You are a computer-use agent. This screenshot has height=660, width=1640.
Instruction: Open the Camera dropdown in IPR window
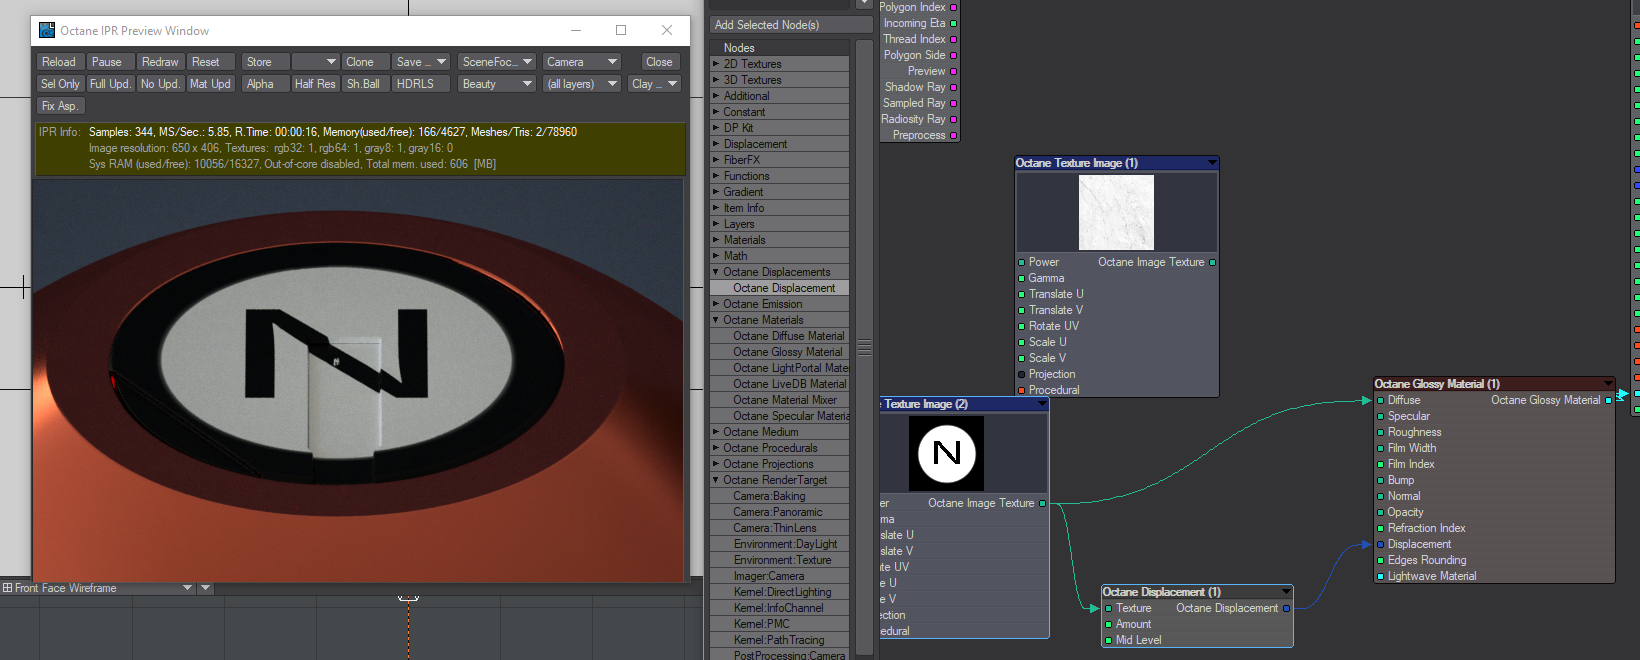[581, 62]
